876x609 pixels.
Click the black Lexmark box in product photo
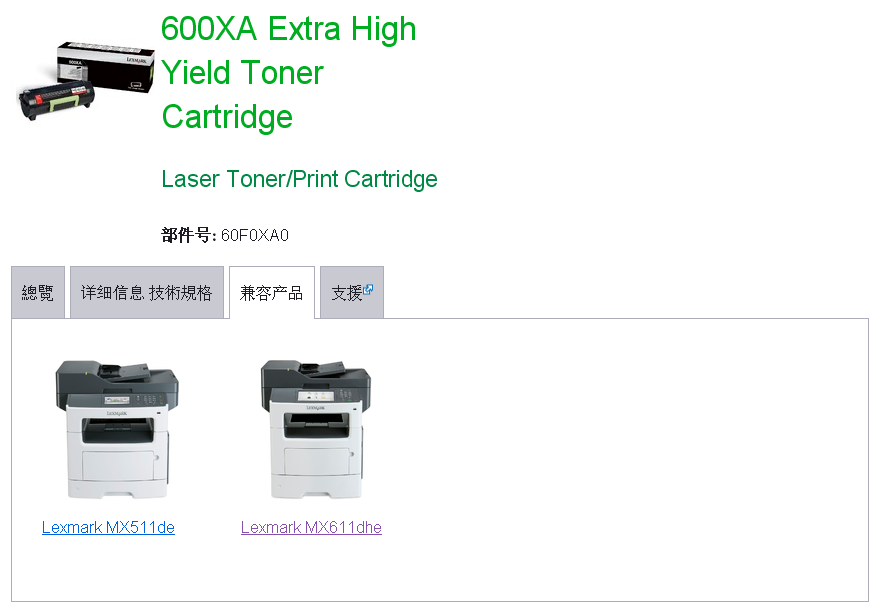pyautogui.click(x=106, y=66)
